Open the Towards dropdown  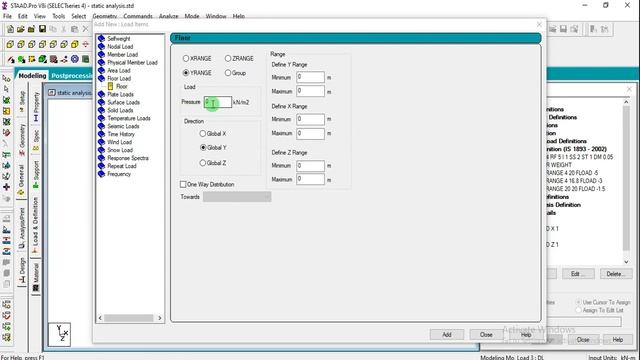pos(237,197)
